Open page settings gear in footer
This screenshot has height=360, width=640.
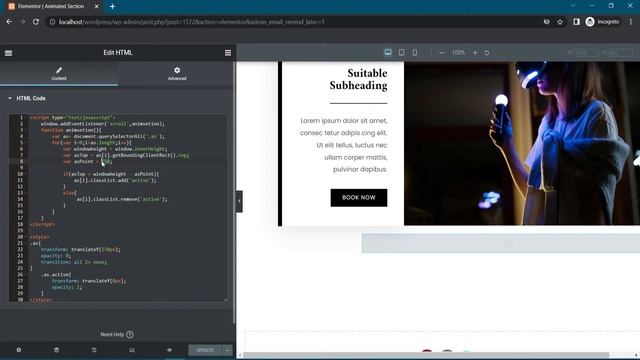(x=18, y=350)
